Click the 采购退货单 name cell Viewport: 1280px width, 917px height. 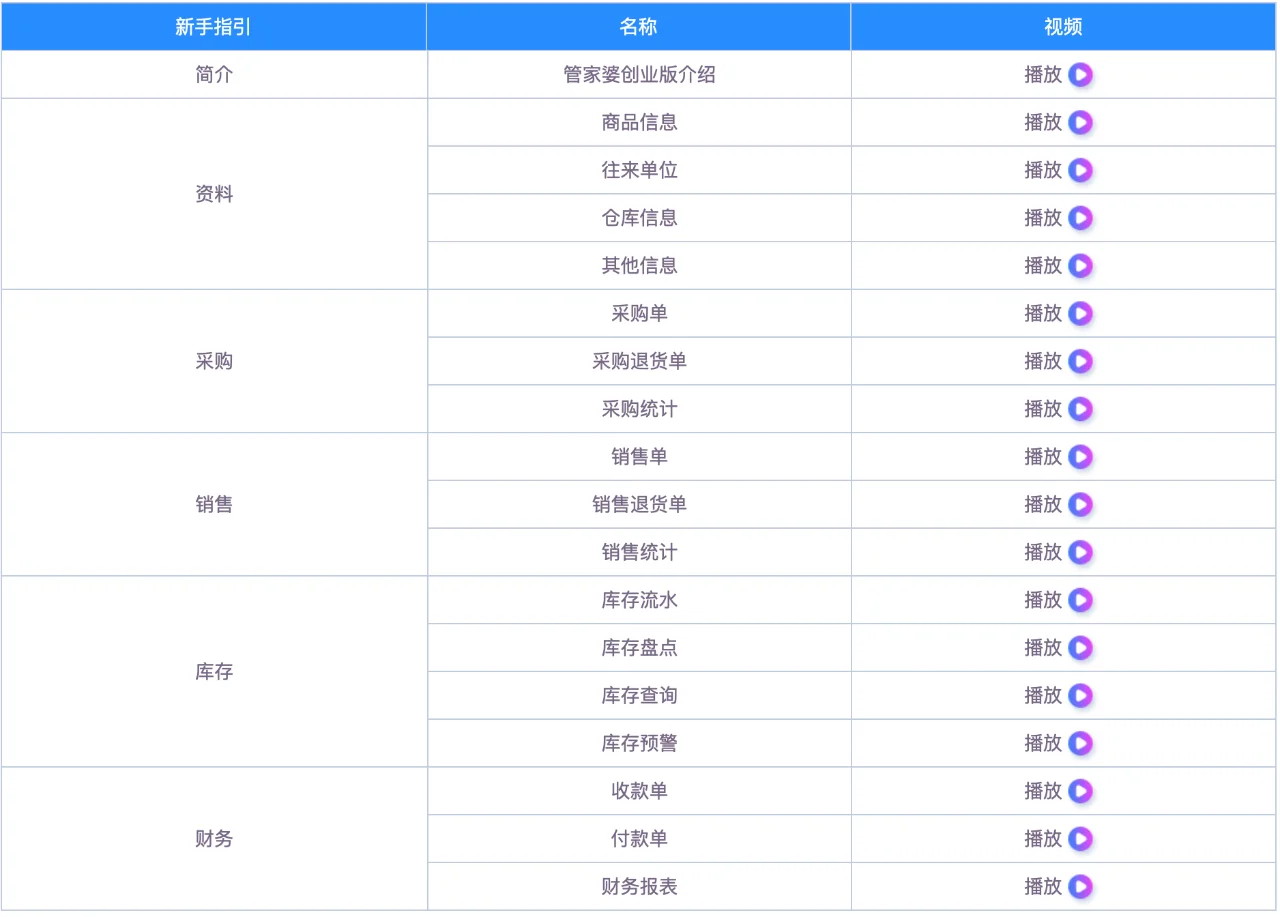tap(639, 361)
